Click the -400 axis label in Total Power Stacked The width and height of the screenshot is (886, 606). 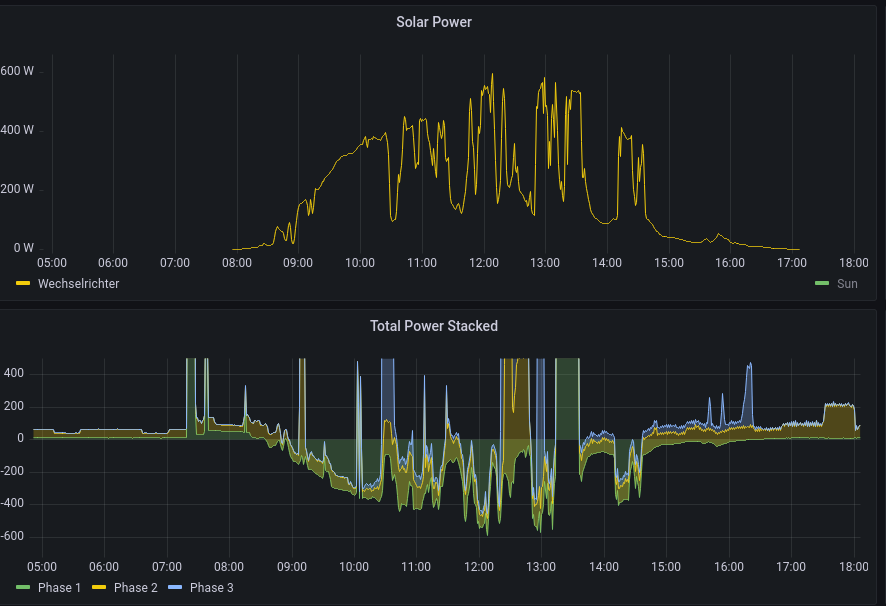pyautogui.click(x=12, y=503)
